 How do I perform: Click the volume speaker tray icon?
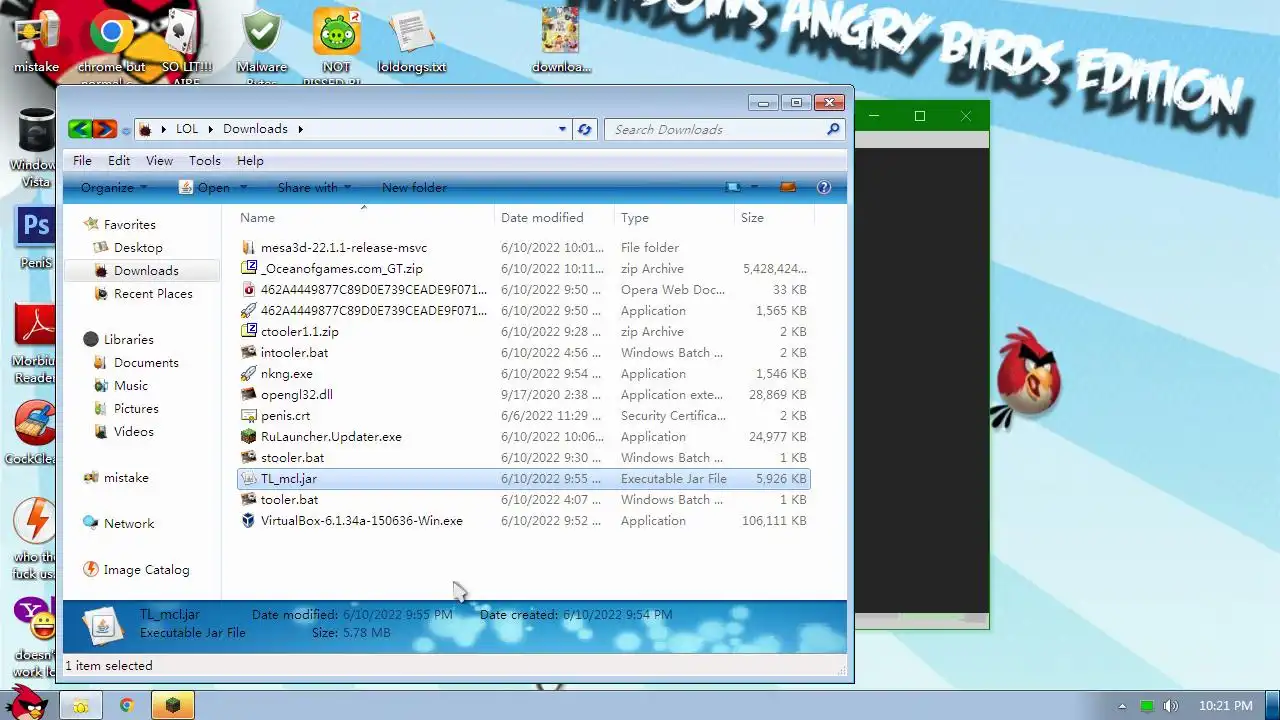click(1170, 706)
